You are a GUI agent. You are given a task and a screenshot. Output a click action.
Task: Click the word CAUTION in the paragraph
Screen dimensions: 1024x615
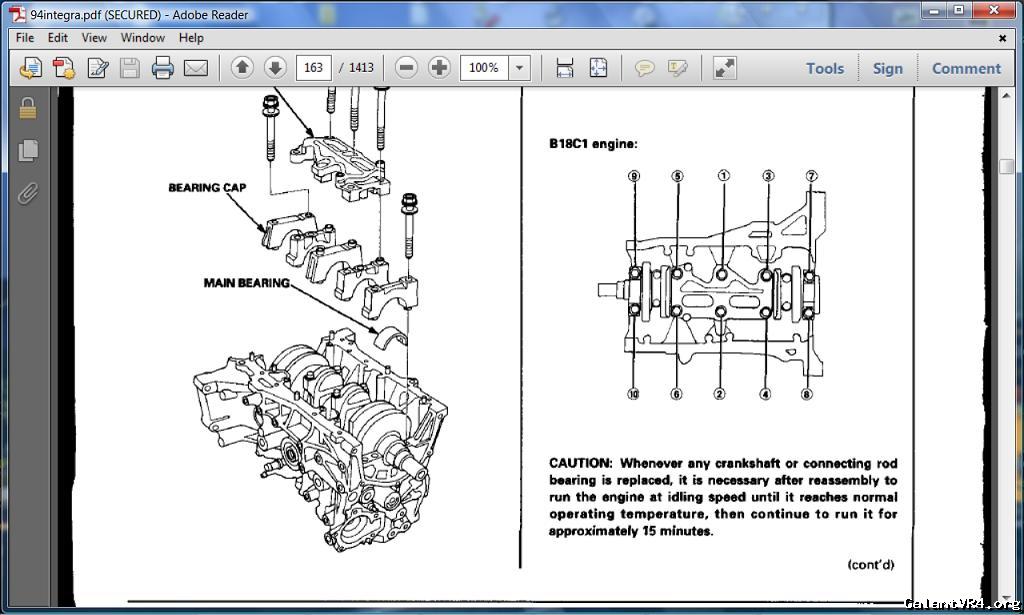click(581, 464)
